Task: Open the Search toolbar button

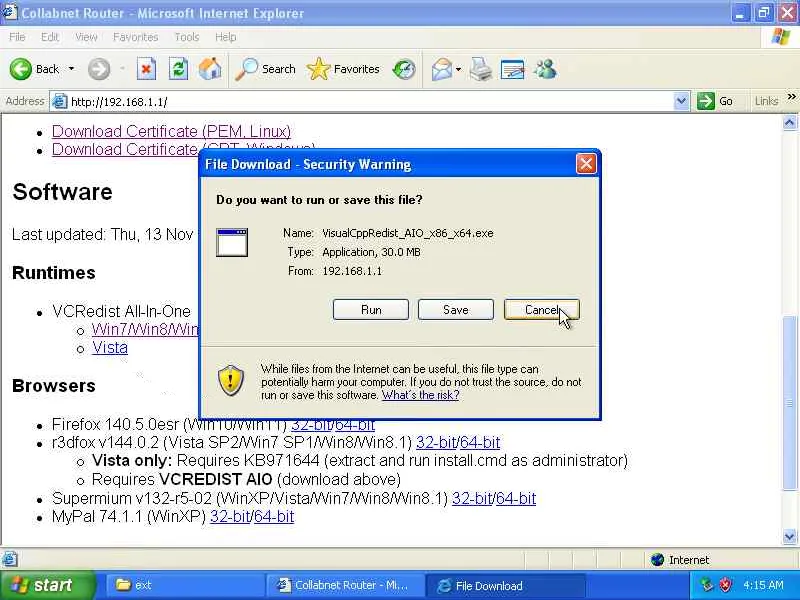Action: pos(265,69)
